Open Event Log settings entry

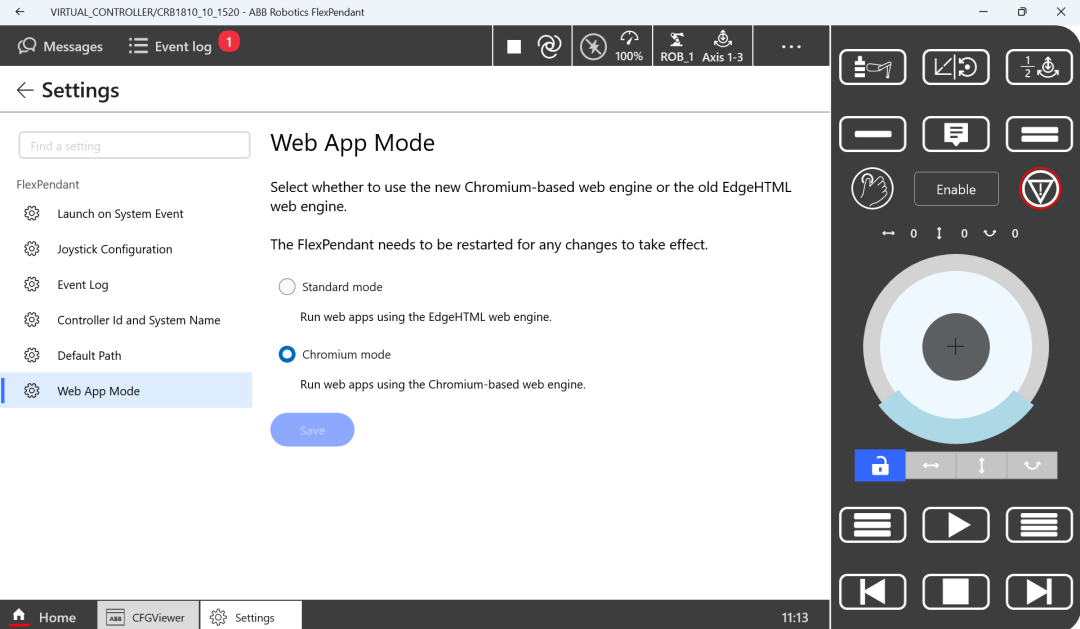pos(127,285)
